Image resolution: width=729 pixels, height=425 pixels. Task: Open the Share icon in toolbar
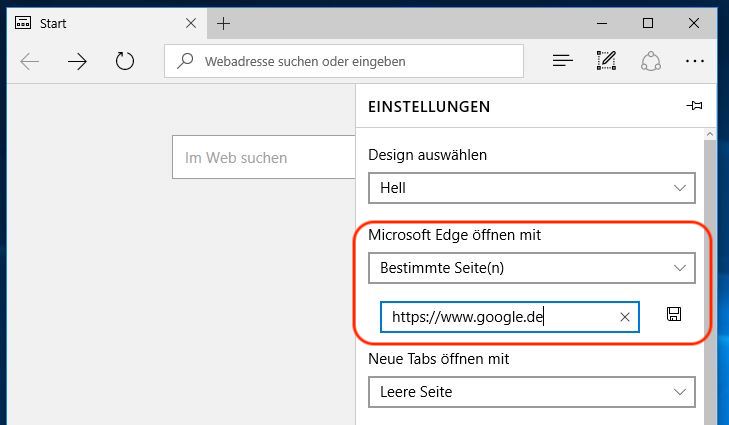coord(651,61)
